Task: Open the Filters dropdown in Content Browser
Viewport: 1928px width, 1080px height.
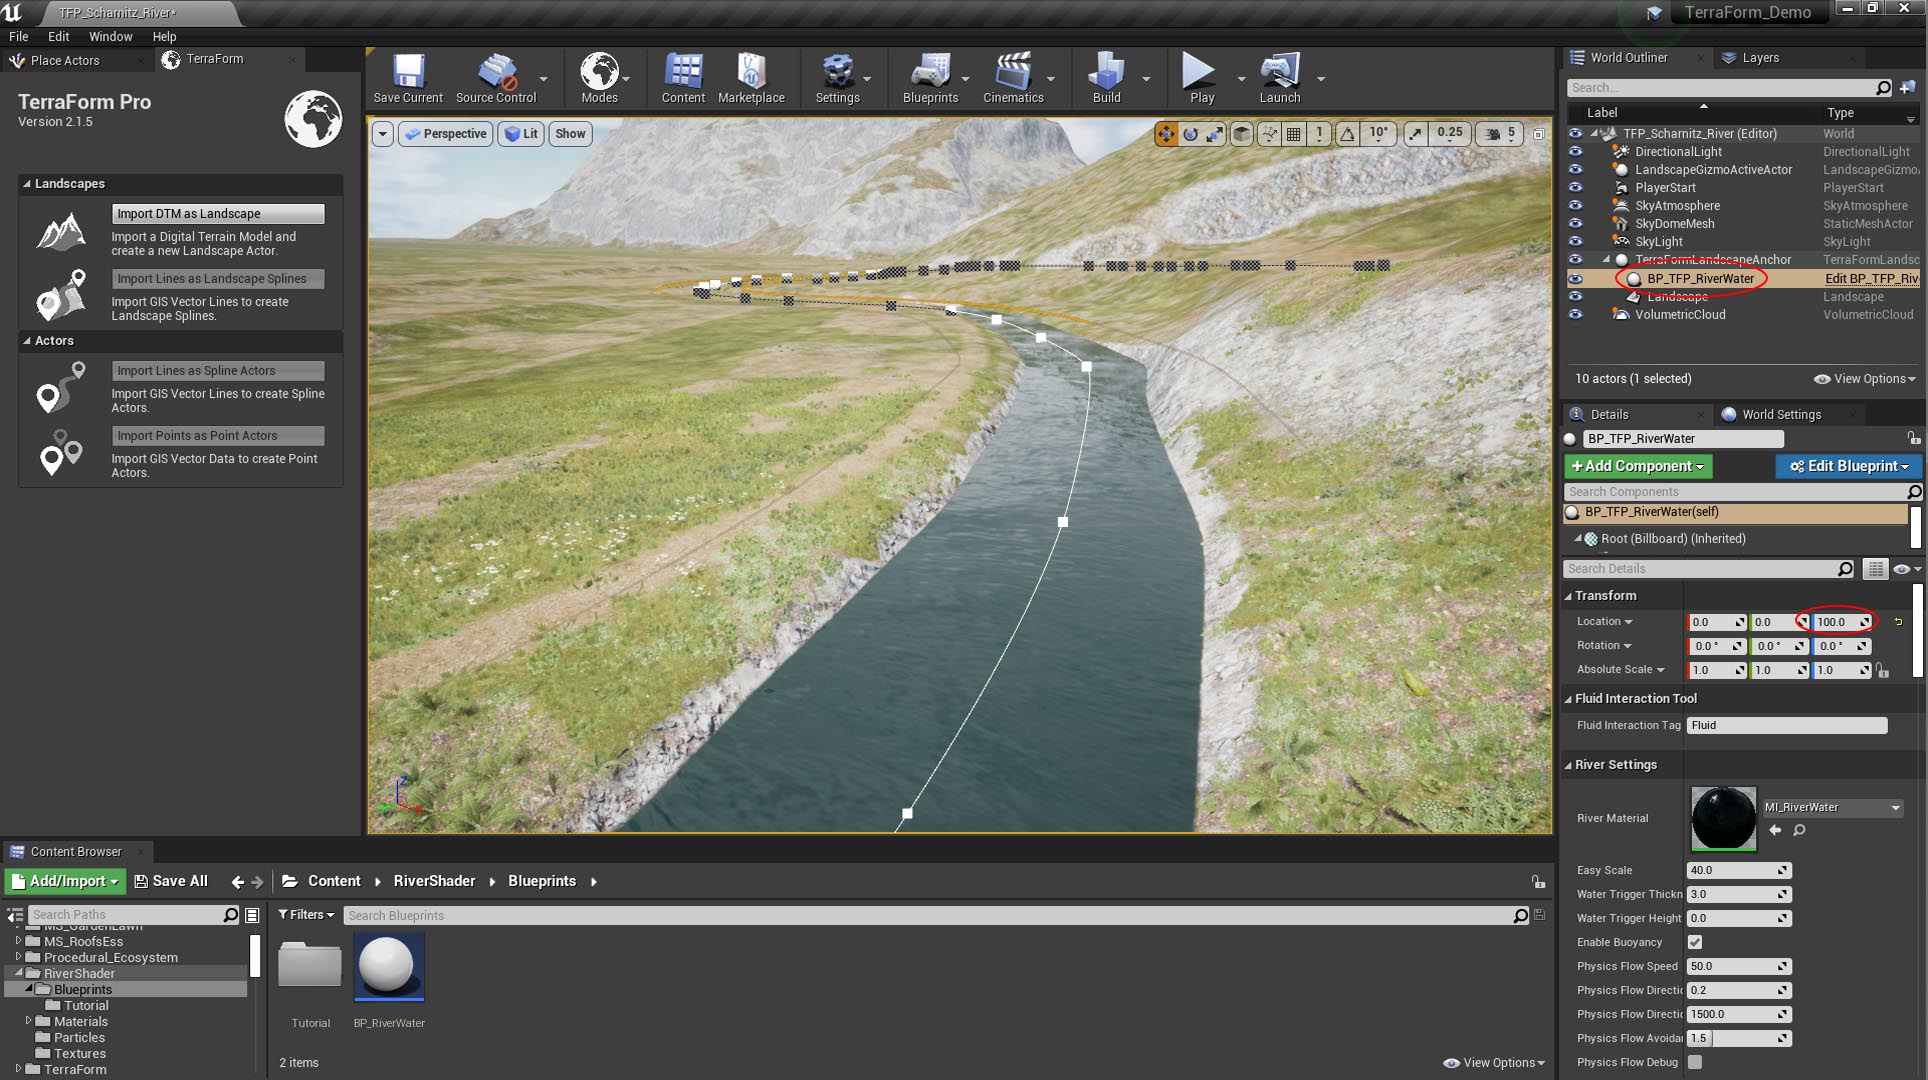Action: pos(306,915)
